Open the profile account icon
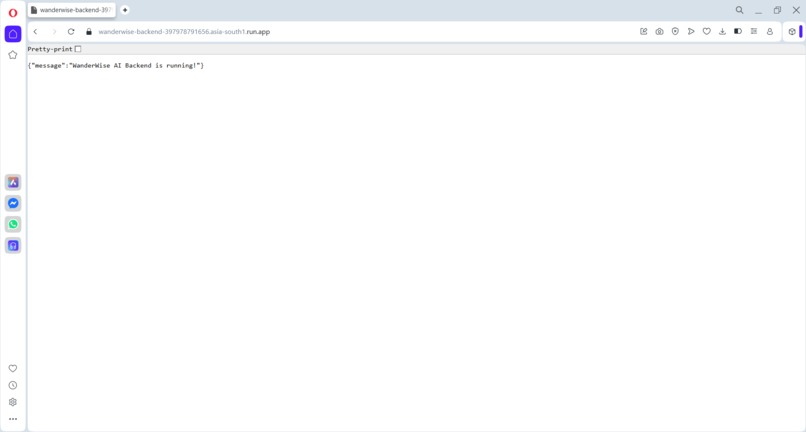 [x=770, y=31]
